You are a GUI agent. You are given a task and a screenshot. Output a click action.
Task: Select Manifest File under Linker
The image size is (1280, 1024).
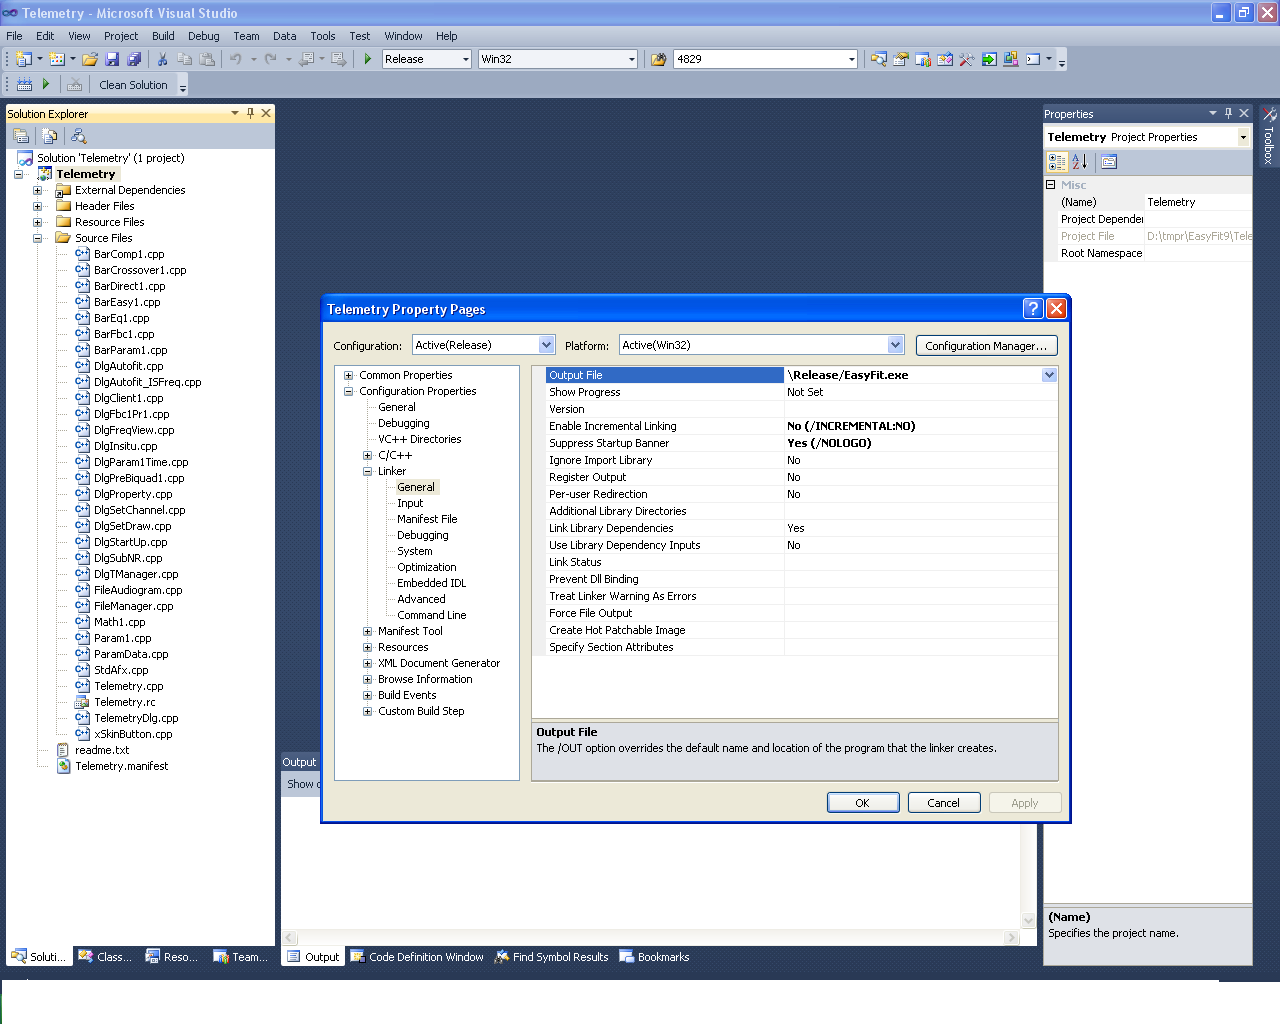click(427, 519)
